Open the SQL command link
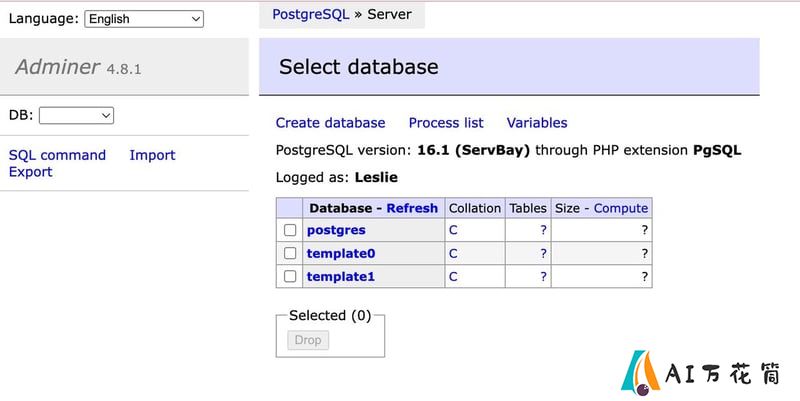Viewport: 800px width, 401px height. coord(57,155)
